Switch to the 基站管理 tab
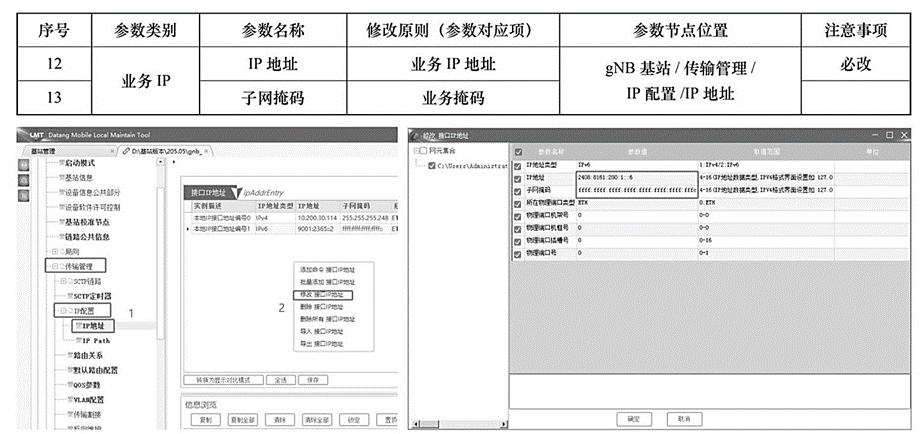The image size is (924, 434). 70,152
